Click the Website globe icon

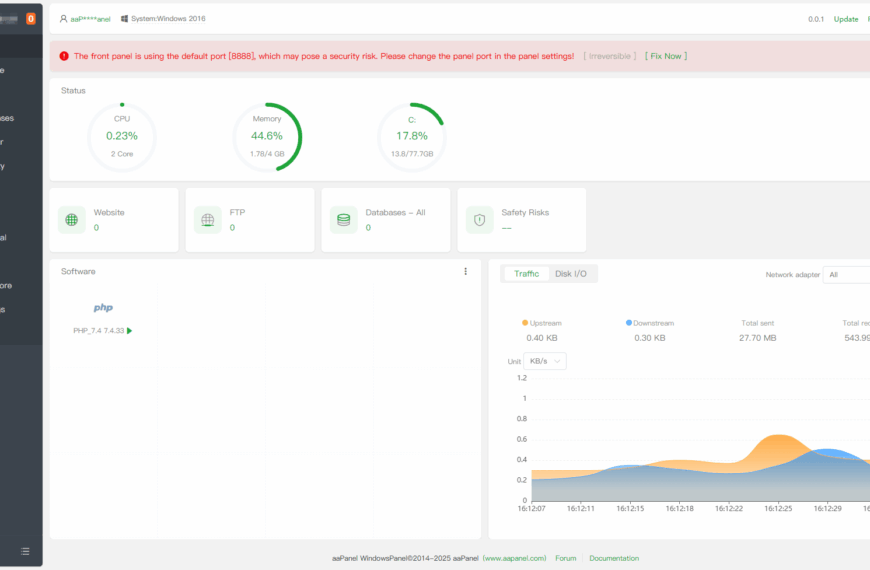pyautogui.click(x=71, y=220)
